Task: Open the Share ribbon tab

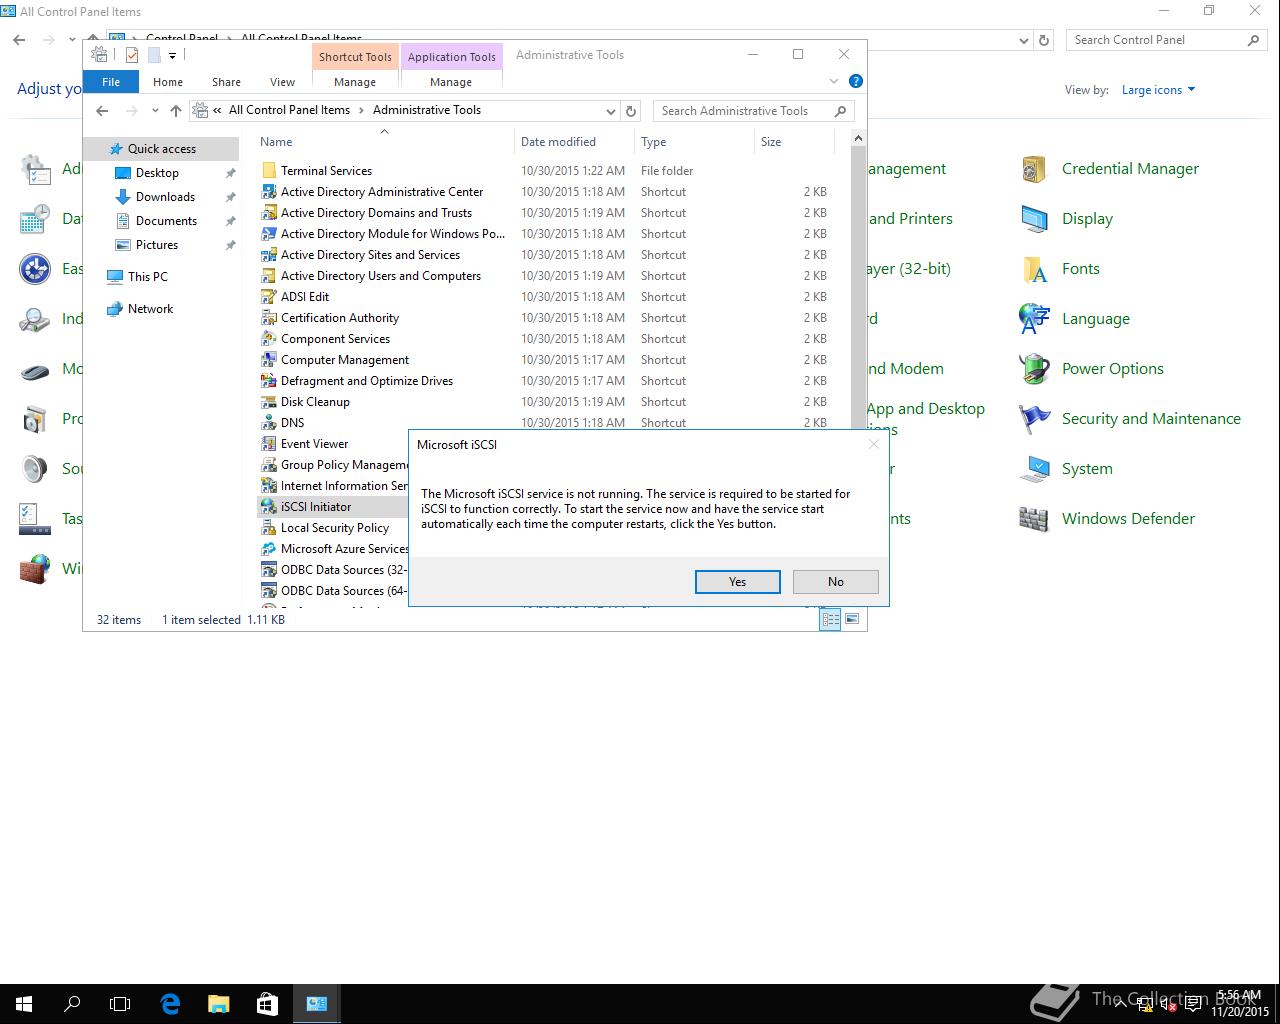Action: coord(226,82)
